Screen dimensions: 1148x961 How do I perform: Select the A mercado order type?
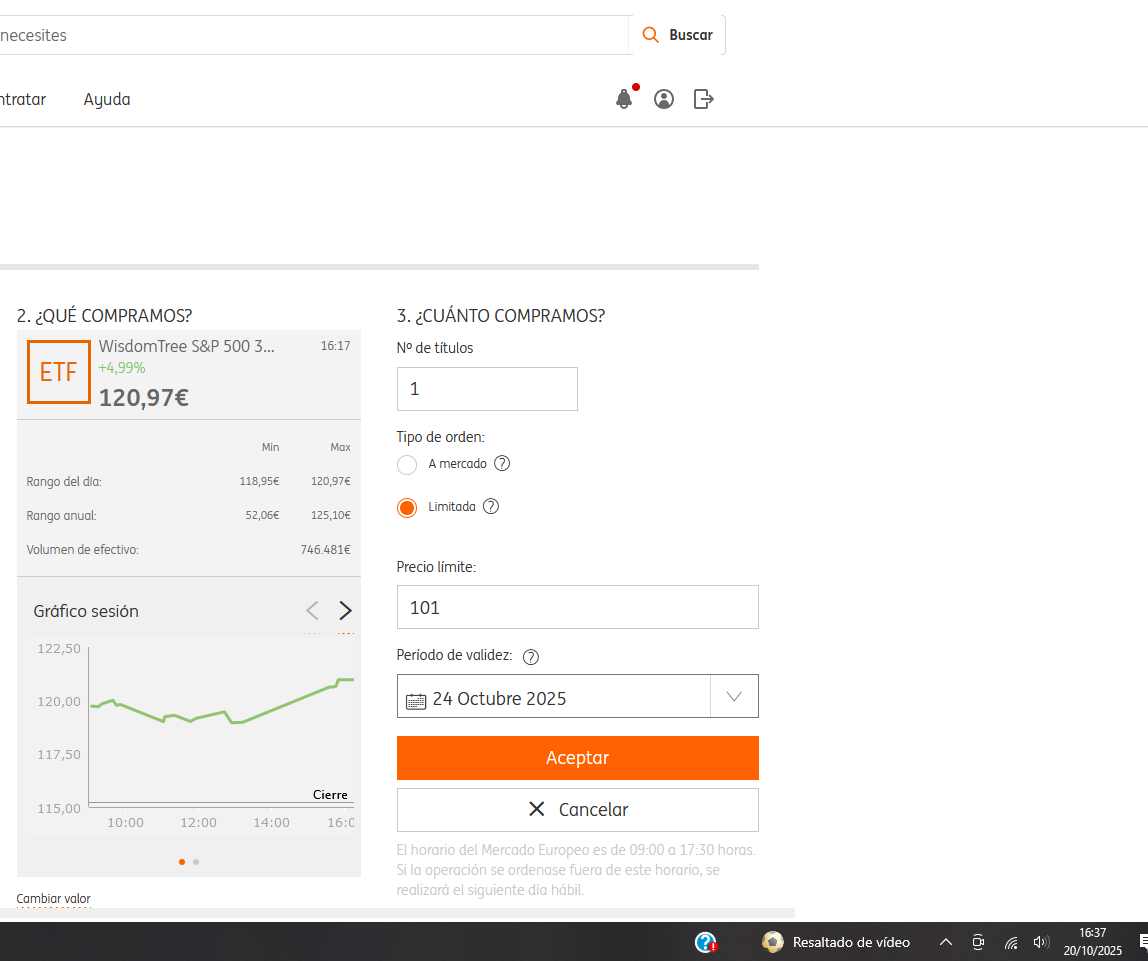click(x=407, y=465)
